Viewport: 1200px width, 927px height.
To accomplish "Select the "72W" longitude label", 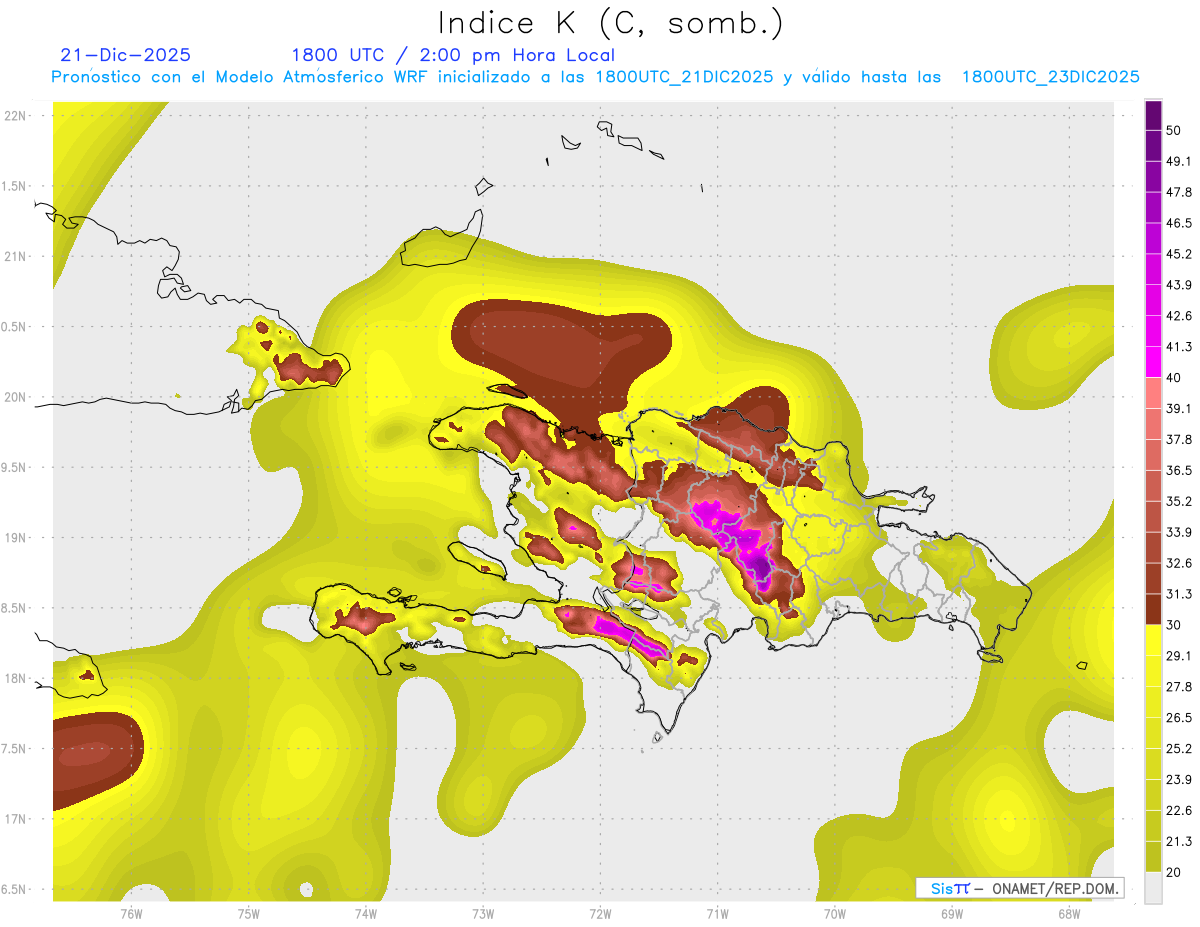I will tap(600, 914).
